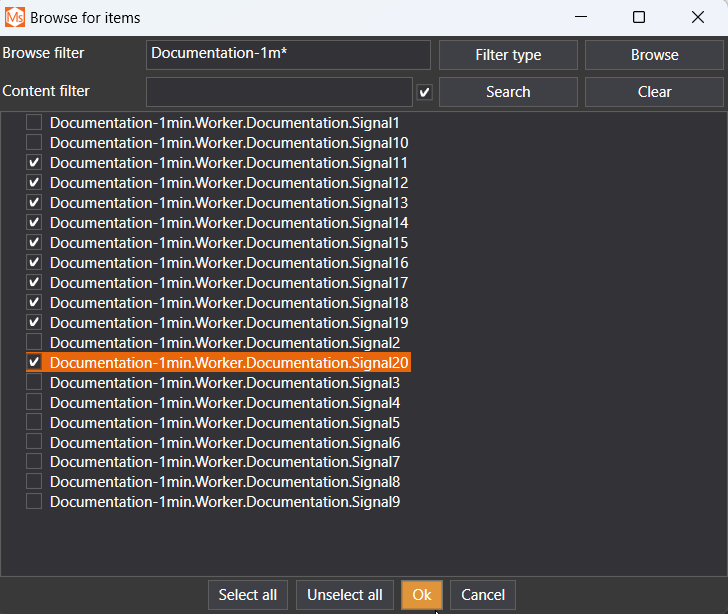Click Unselect all button

[344, 595]
